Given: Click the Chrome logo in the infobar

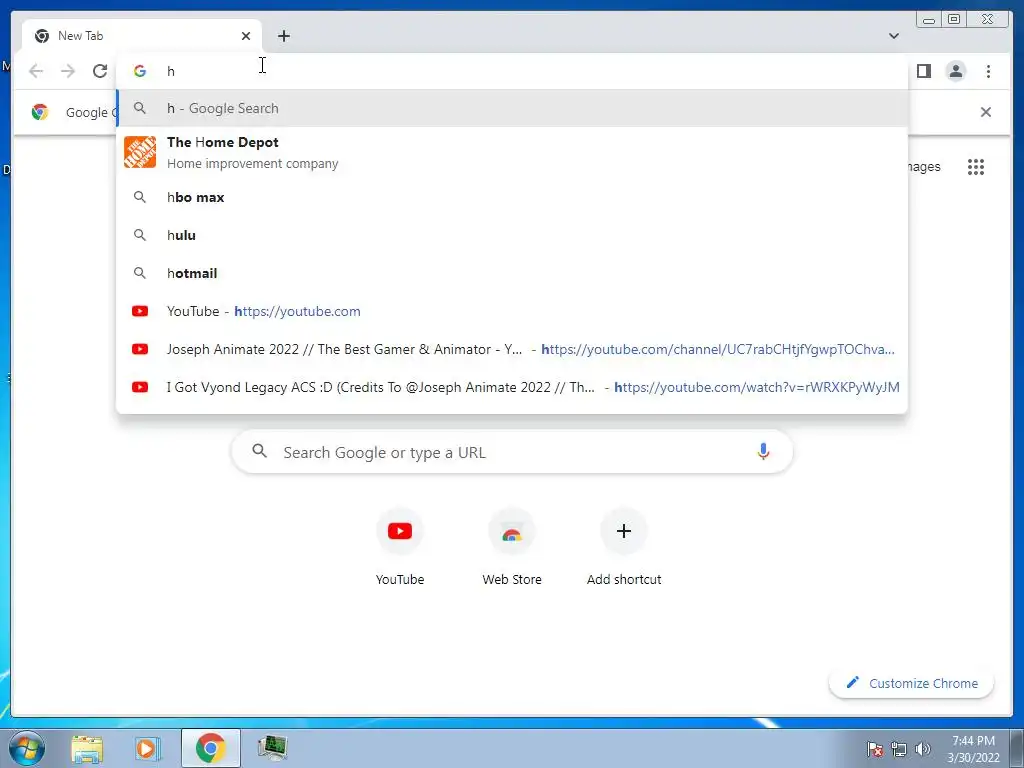Looking at the screenshot, I should coord(40,112).
